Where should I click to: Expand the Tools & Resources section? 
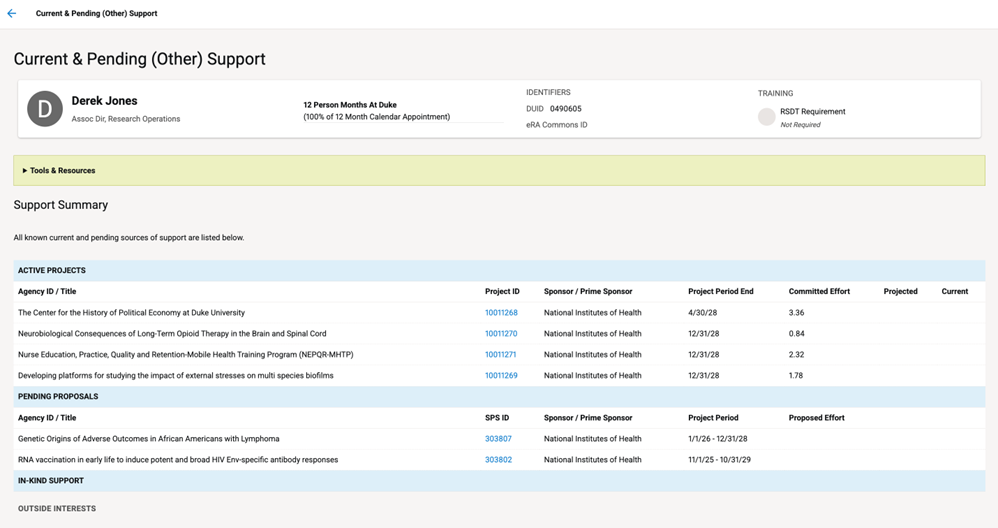click(x=59, y=171)
